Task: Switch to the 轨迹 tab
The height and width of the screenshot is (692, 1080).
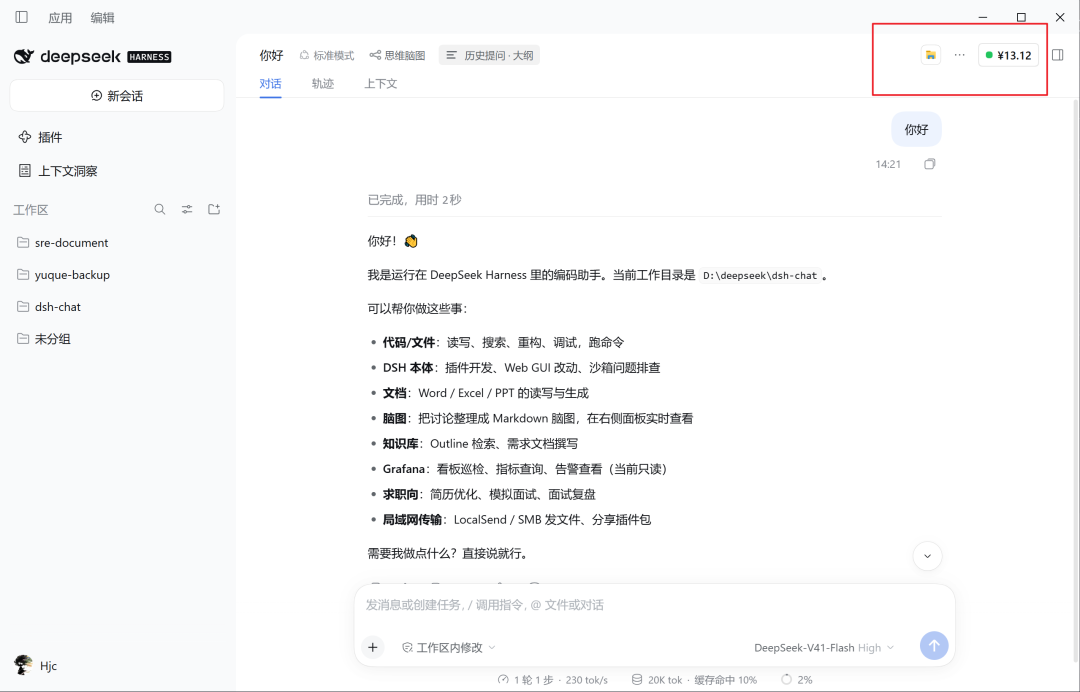Action: pos(322,83)
